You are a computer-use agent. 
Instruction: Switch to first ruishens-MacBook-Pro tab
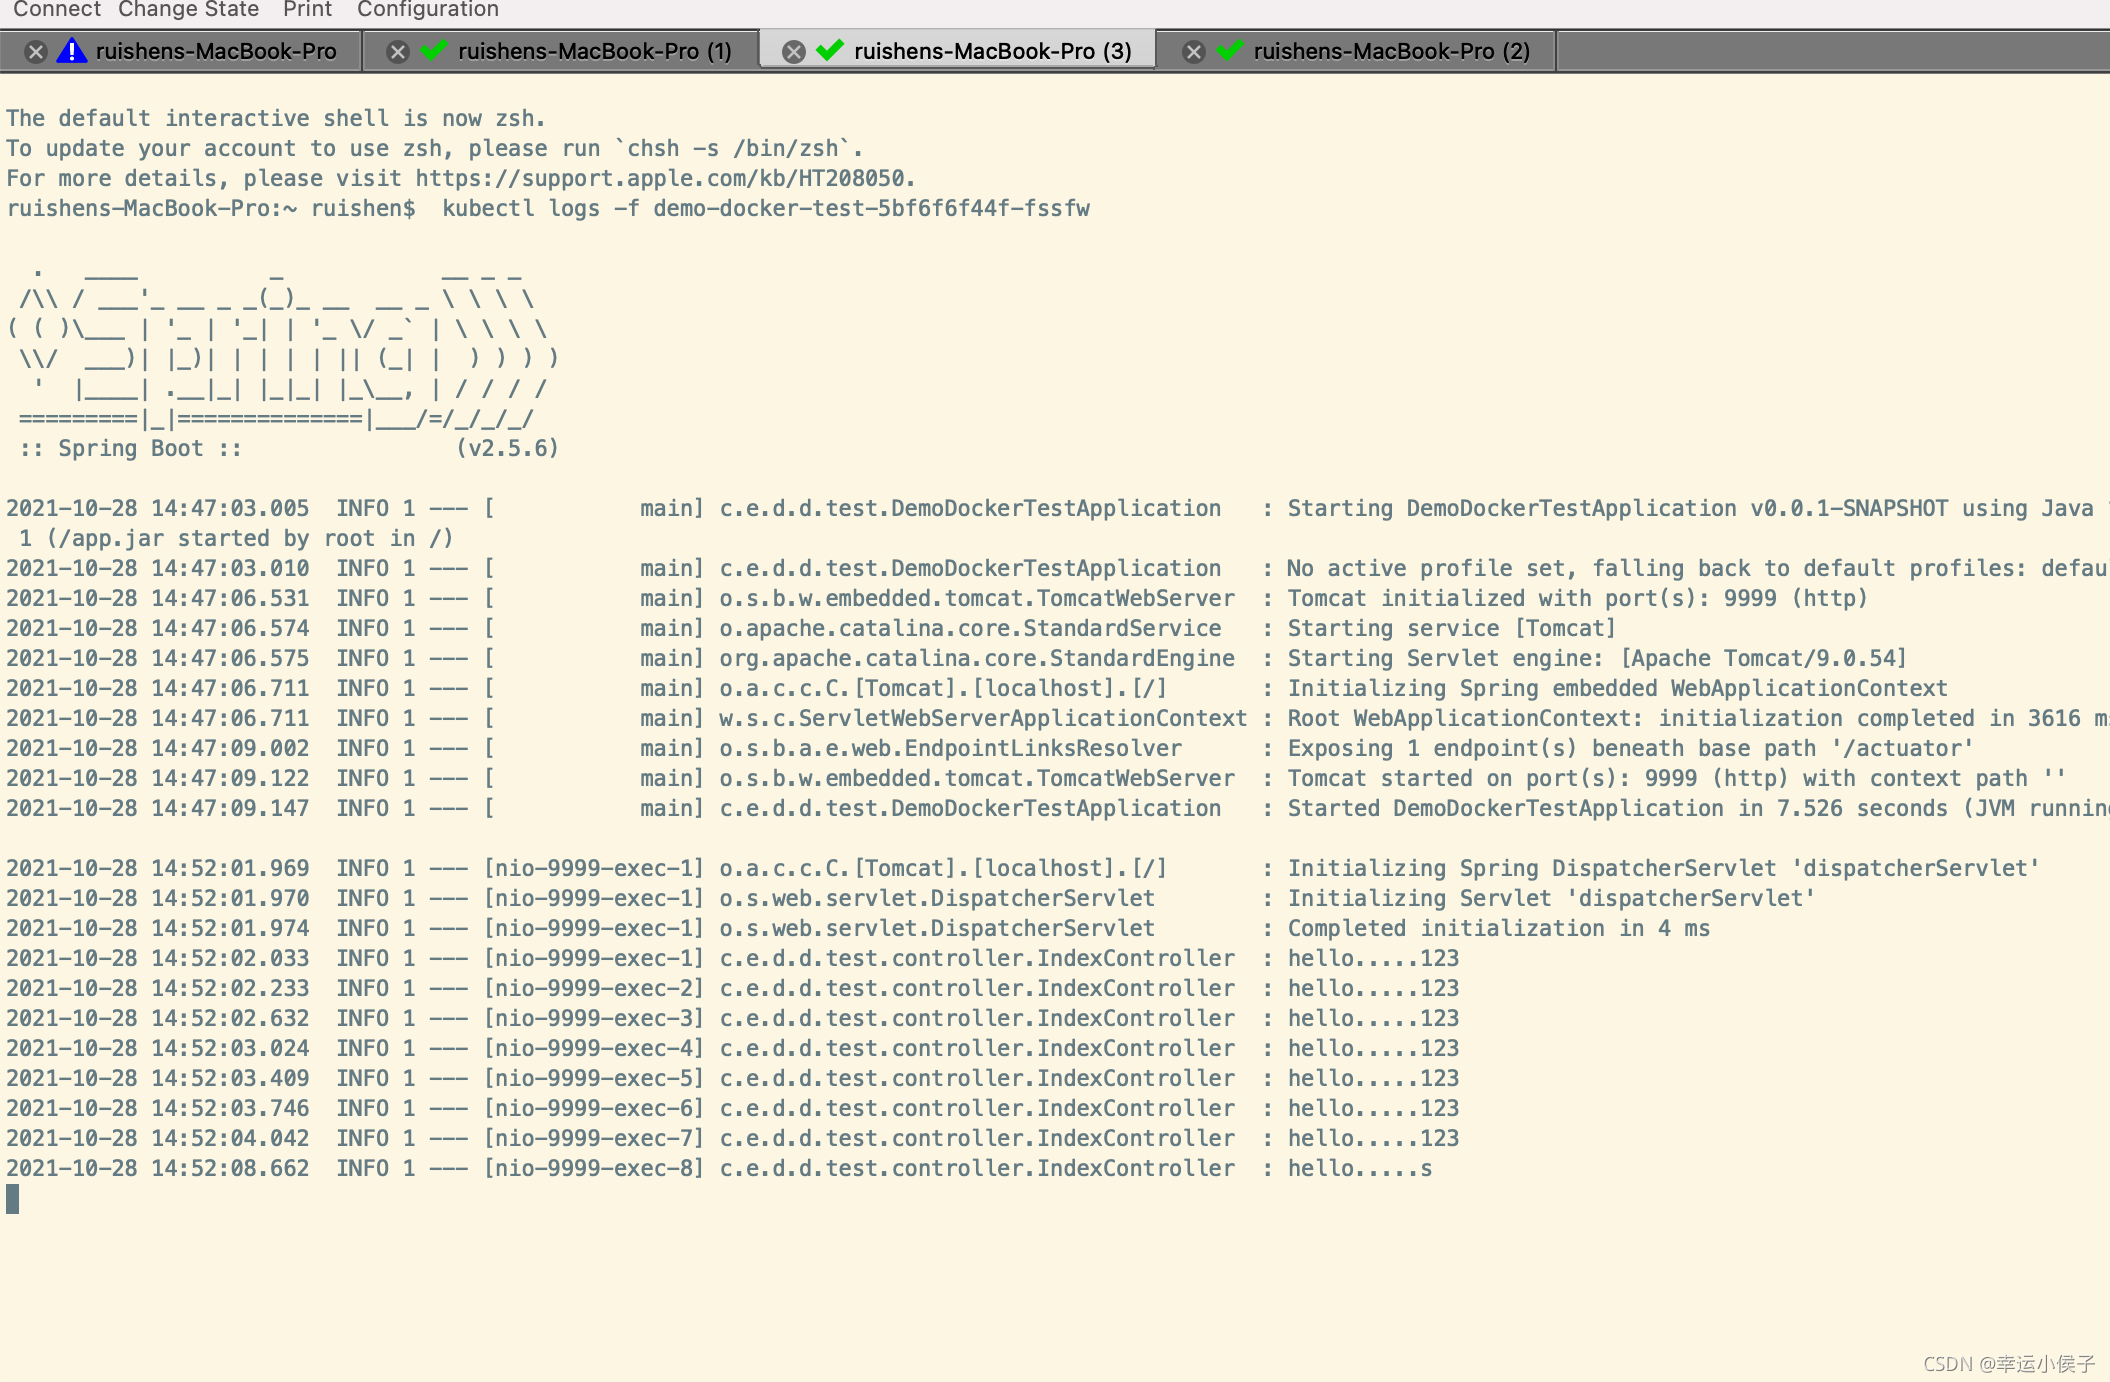tap(216, 52)
